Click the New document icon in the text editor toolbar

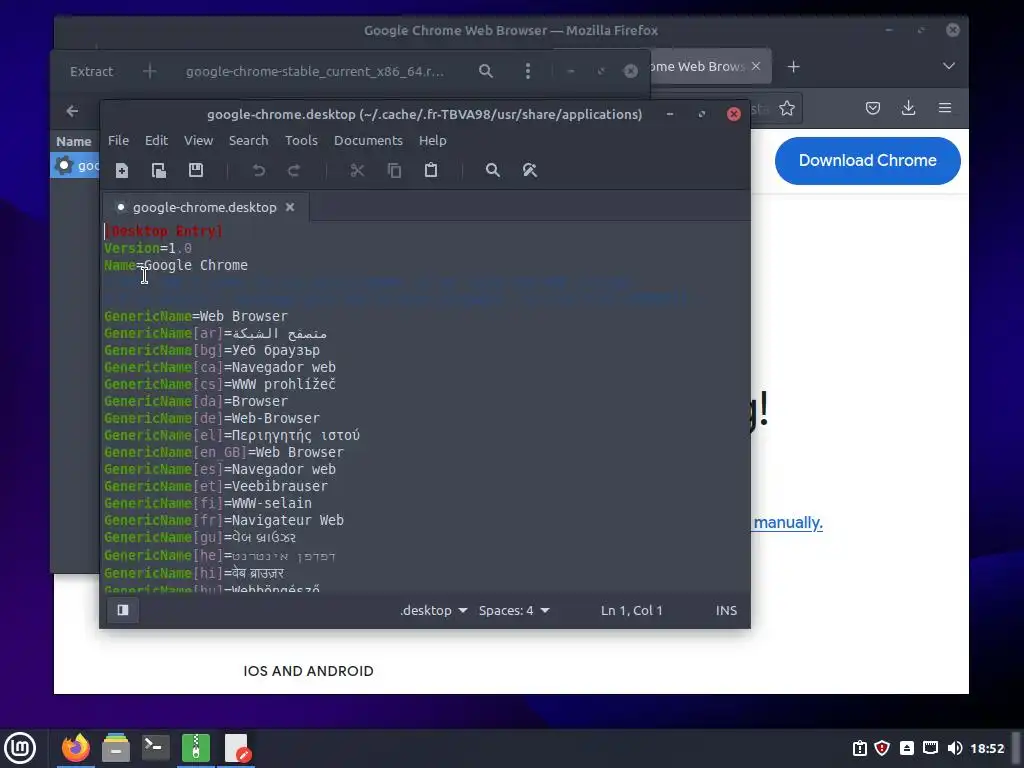click(121, 170)
